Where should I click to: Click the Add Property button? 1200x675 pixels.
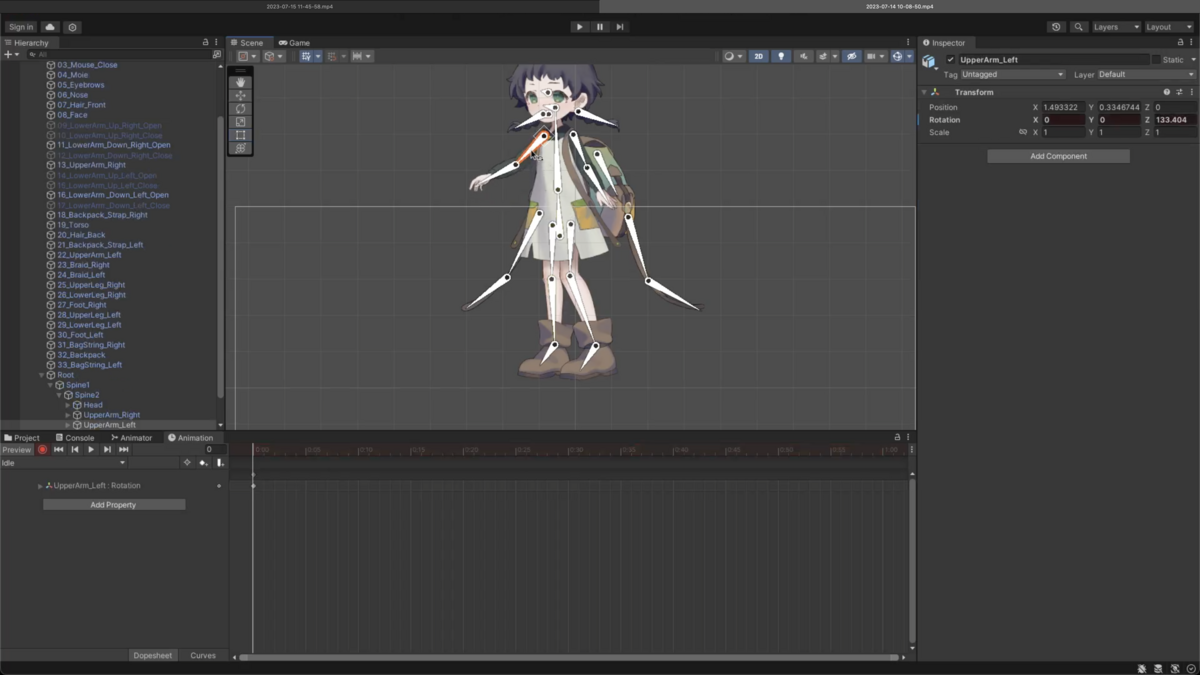click(113, 505)
